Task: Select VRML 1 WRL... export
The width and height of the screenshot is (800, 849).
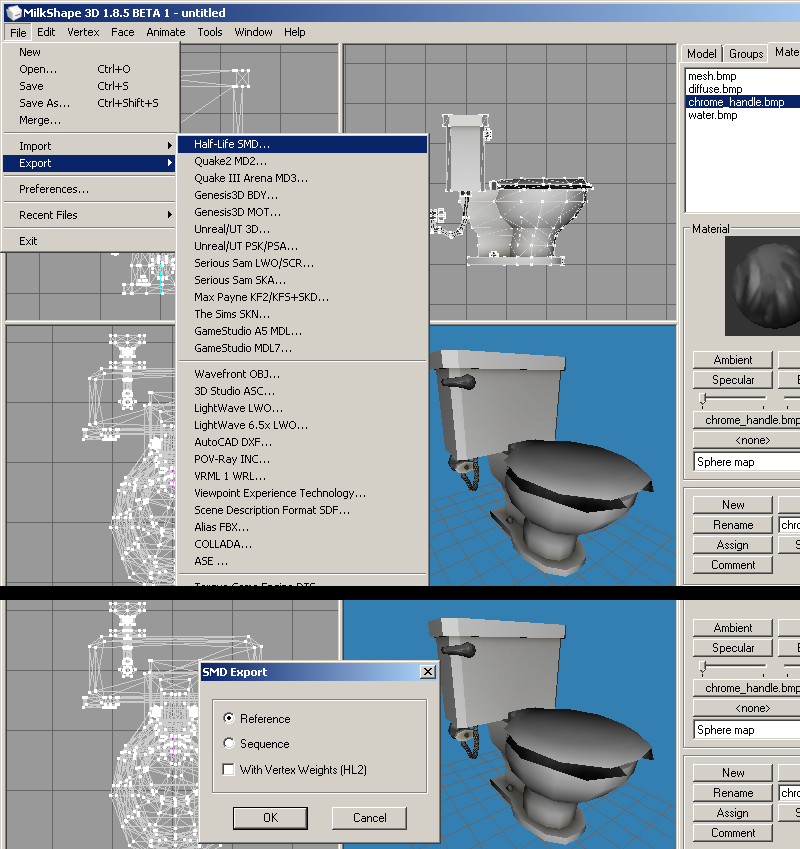Action: pos(303,476)
